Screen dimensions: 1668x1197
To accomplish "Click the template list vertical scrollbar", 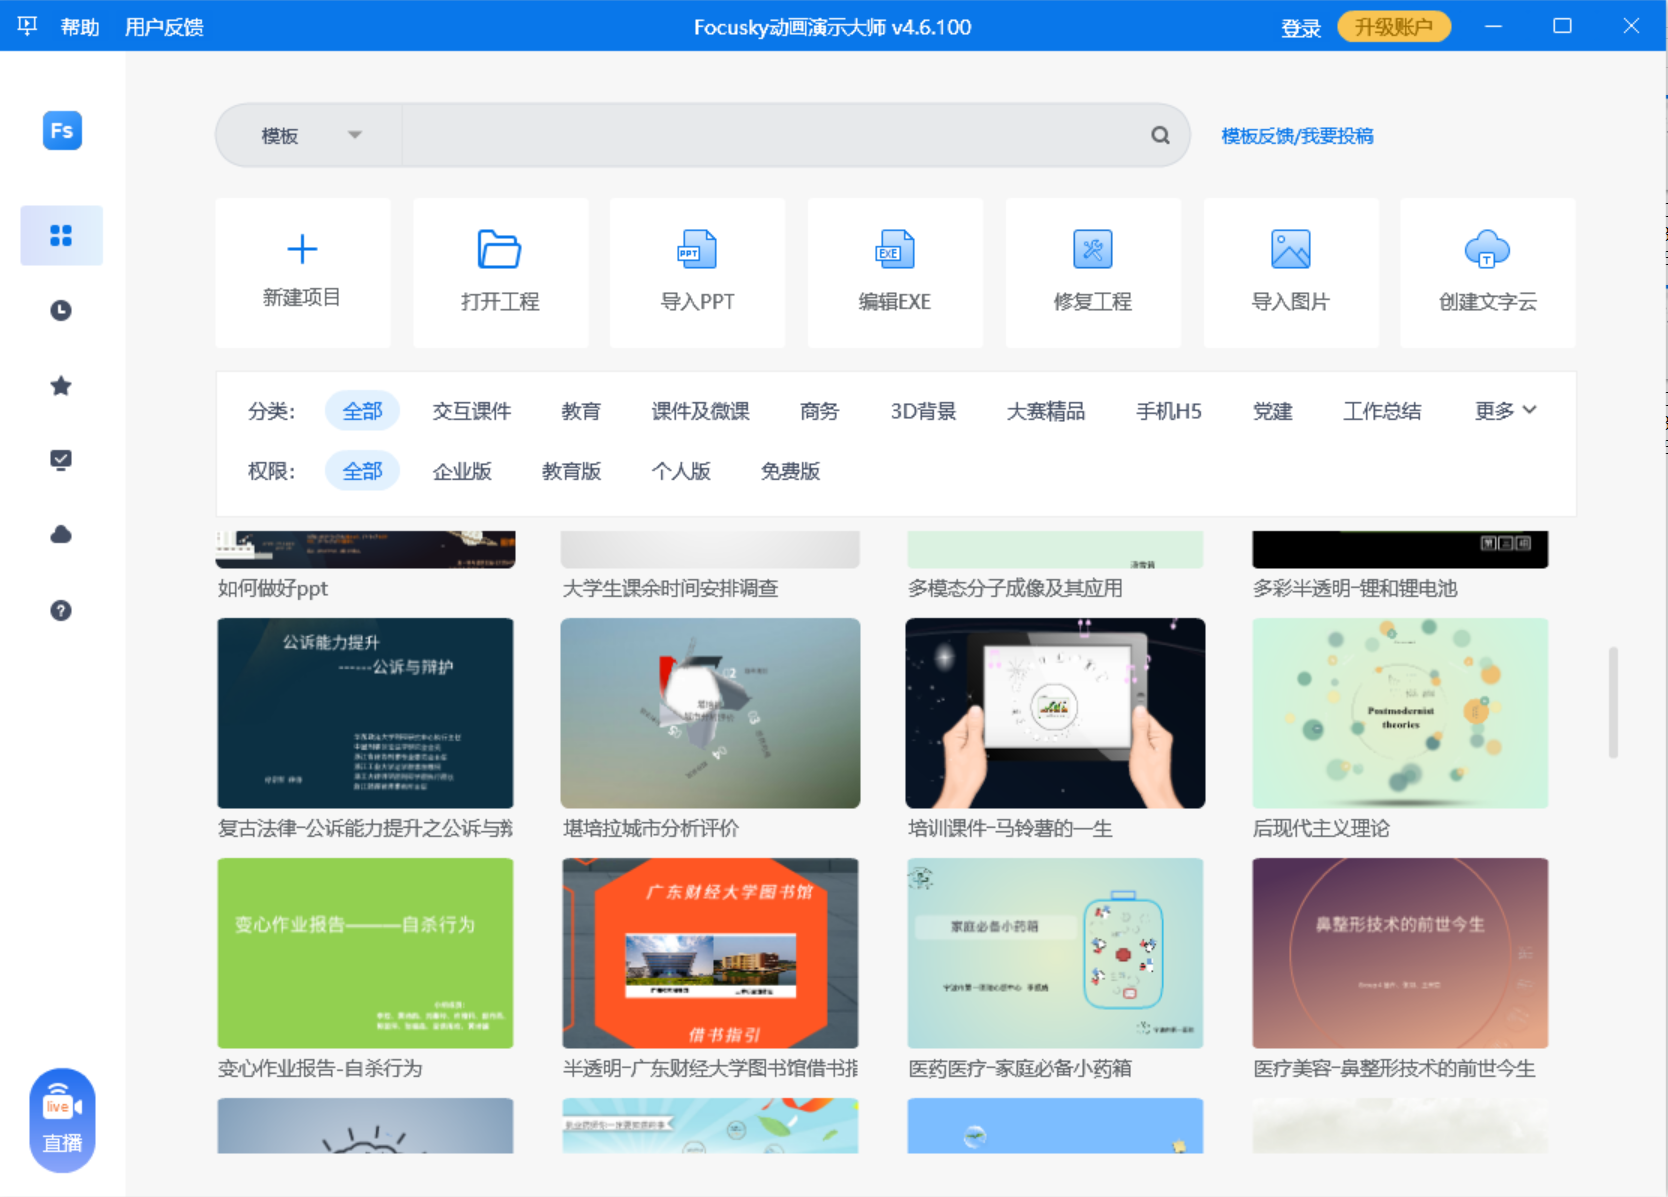I will tap(1613, 702).
